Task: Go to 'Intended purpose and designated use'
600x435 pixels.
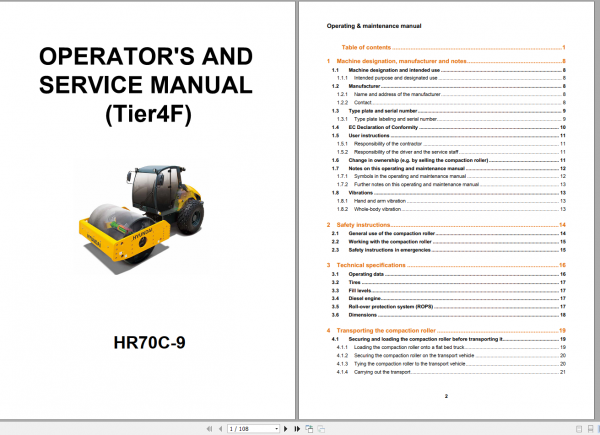Action: click(451, 78)
